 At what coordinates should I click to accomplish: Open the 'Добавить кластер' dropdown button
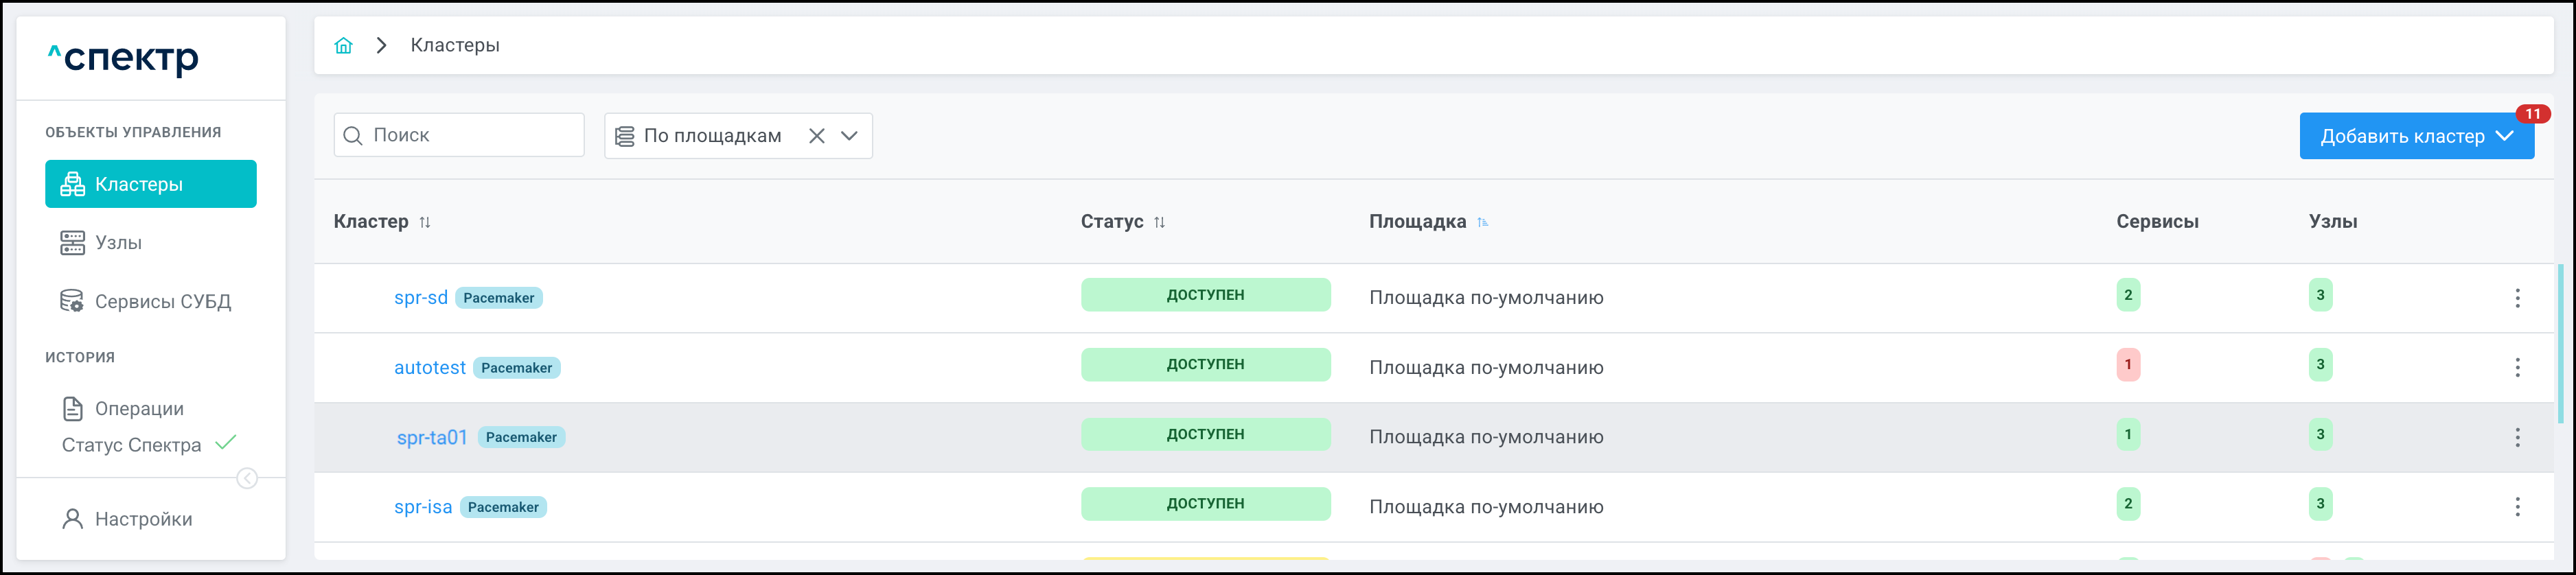tap(2415, 136)
